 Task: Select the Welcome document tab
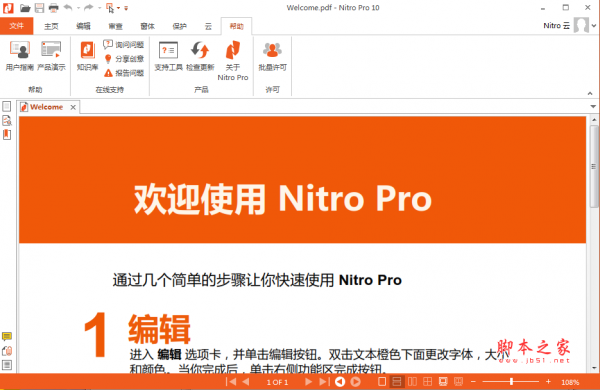(46, 107)
